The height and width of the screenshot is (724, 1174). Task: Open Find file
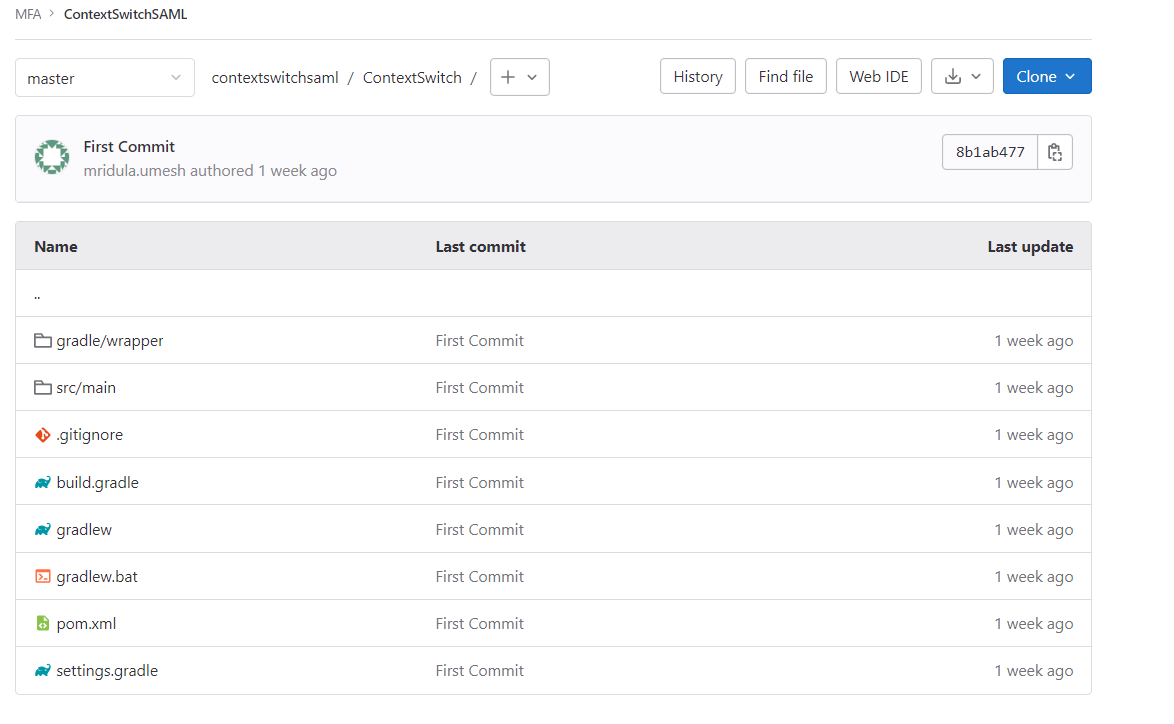[x=785, y=76]
